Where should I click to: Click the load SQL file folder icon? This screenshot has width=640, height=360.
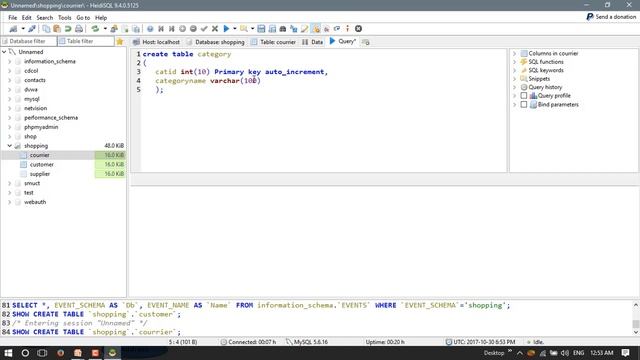(244, 29)
